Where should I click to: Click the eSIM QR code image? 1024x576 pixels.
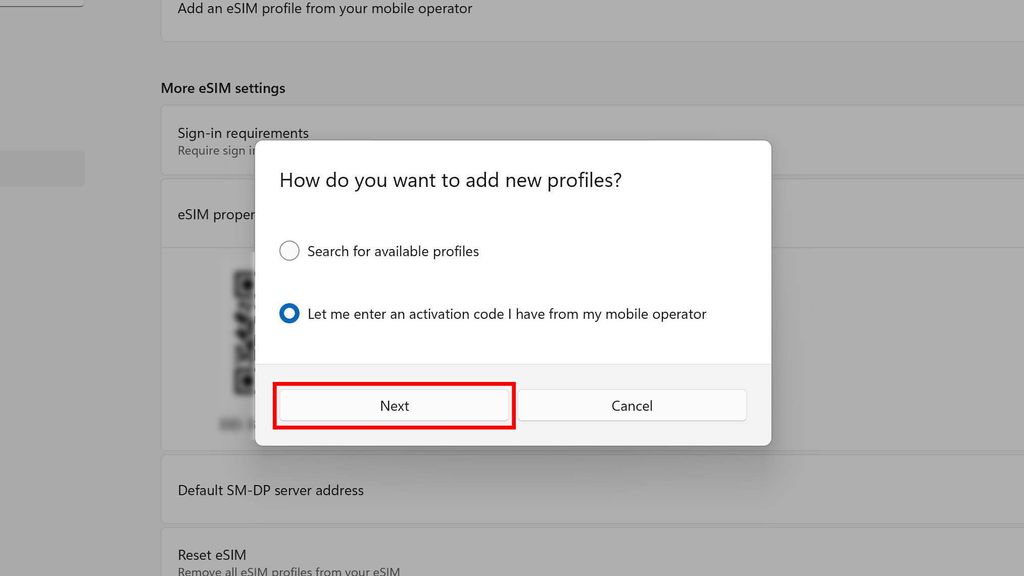click(243, 330)
